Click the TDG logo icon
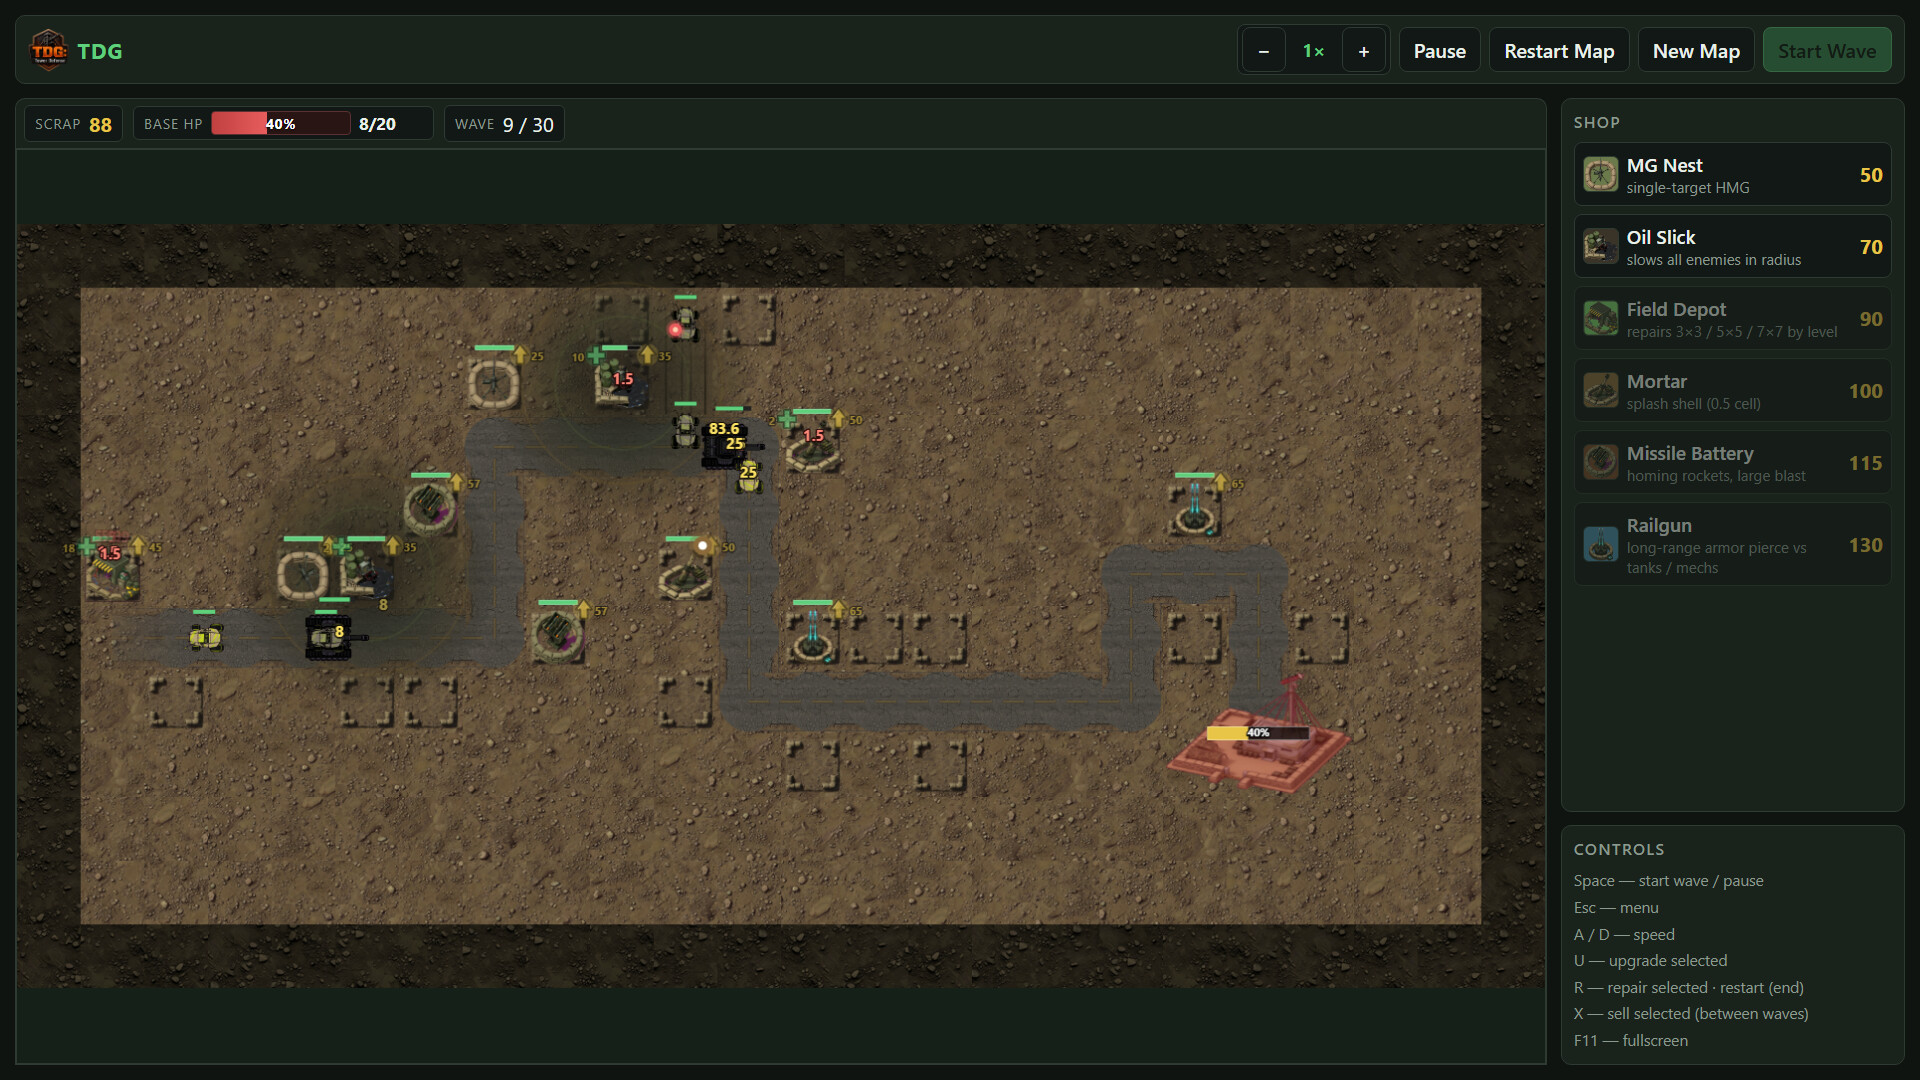This screenshot has height=1080, width=1920. tap(48, 50)
